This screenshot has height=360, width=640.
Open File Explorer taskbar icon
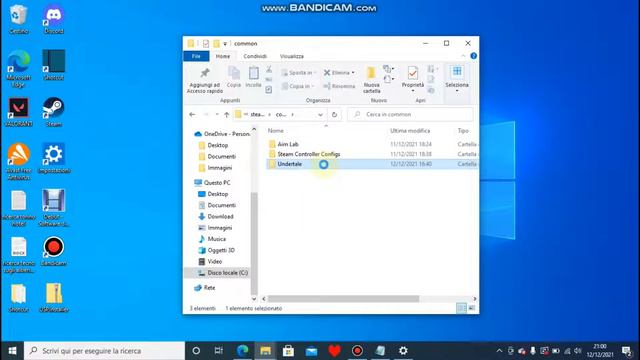265,351
